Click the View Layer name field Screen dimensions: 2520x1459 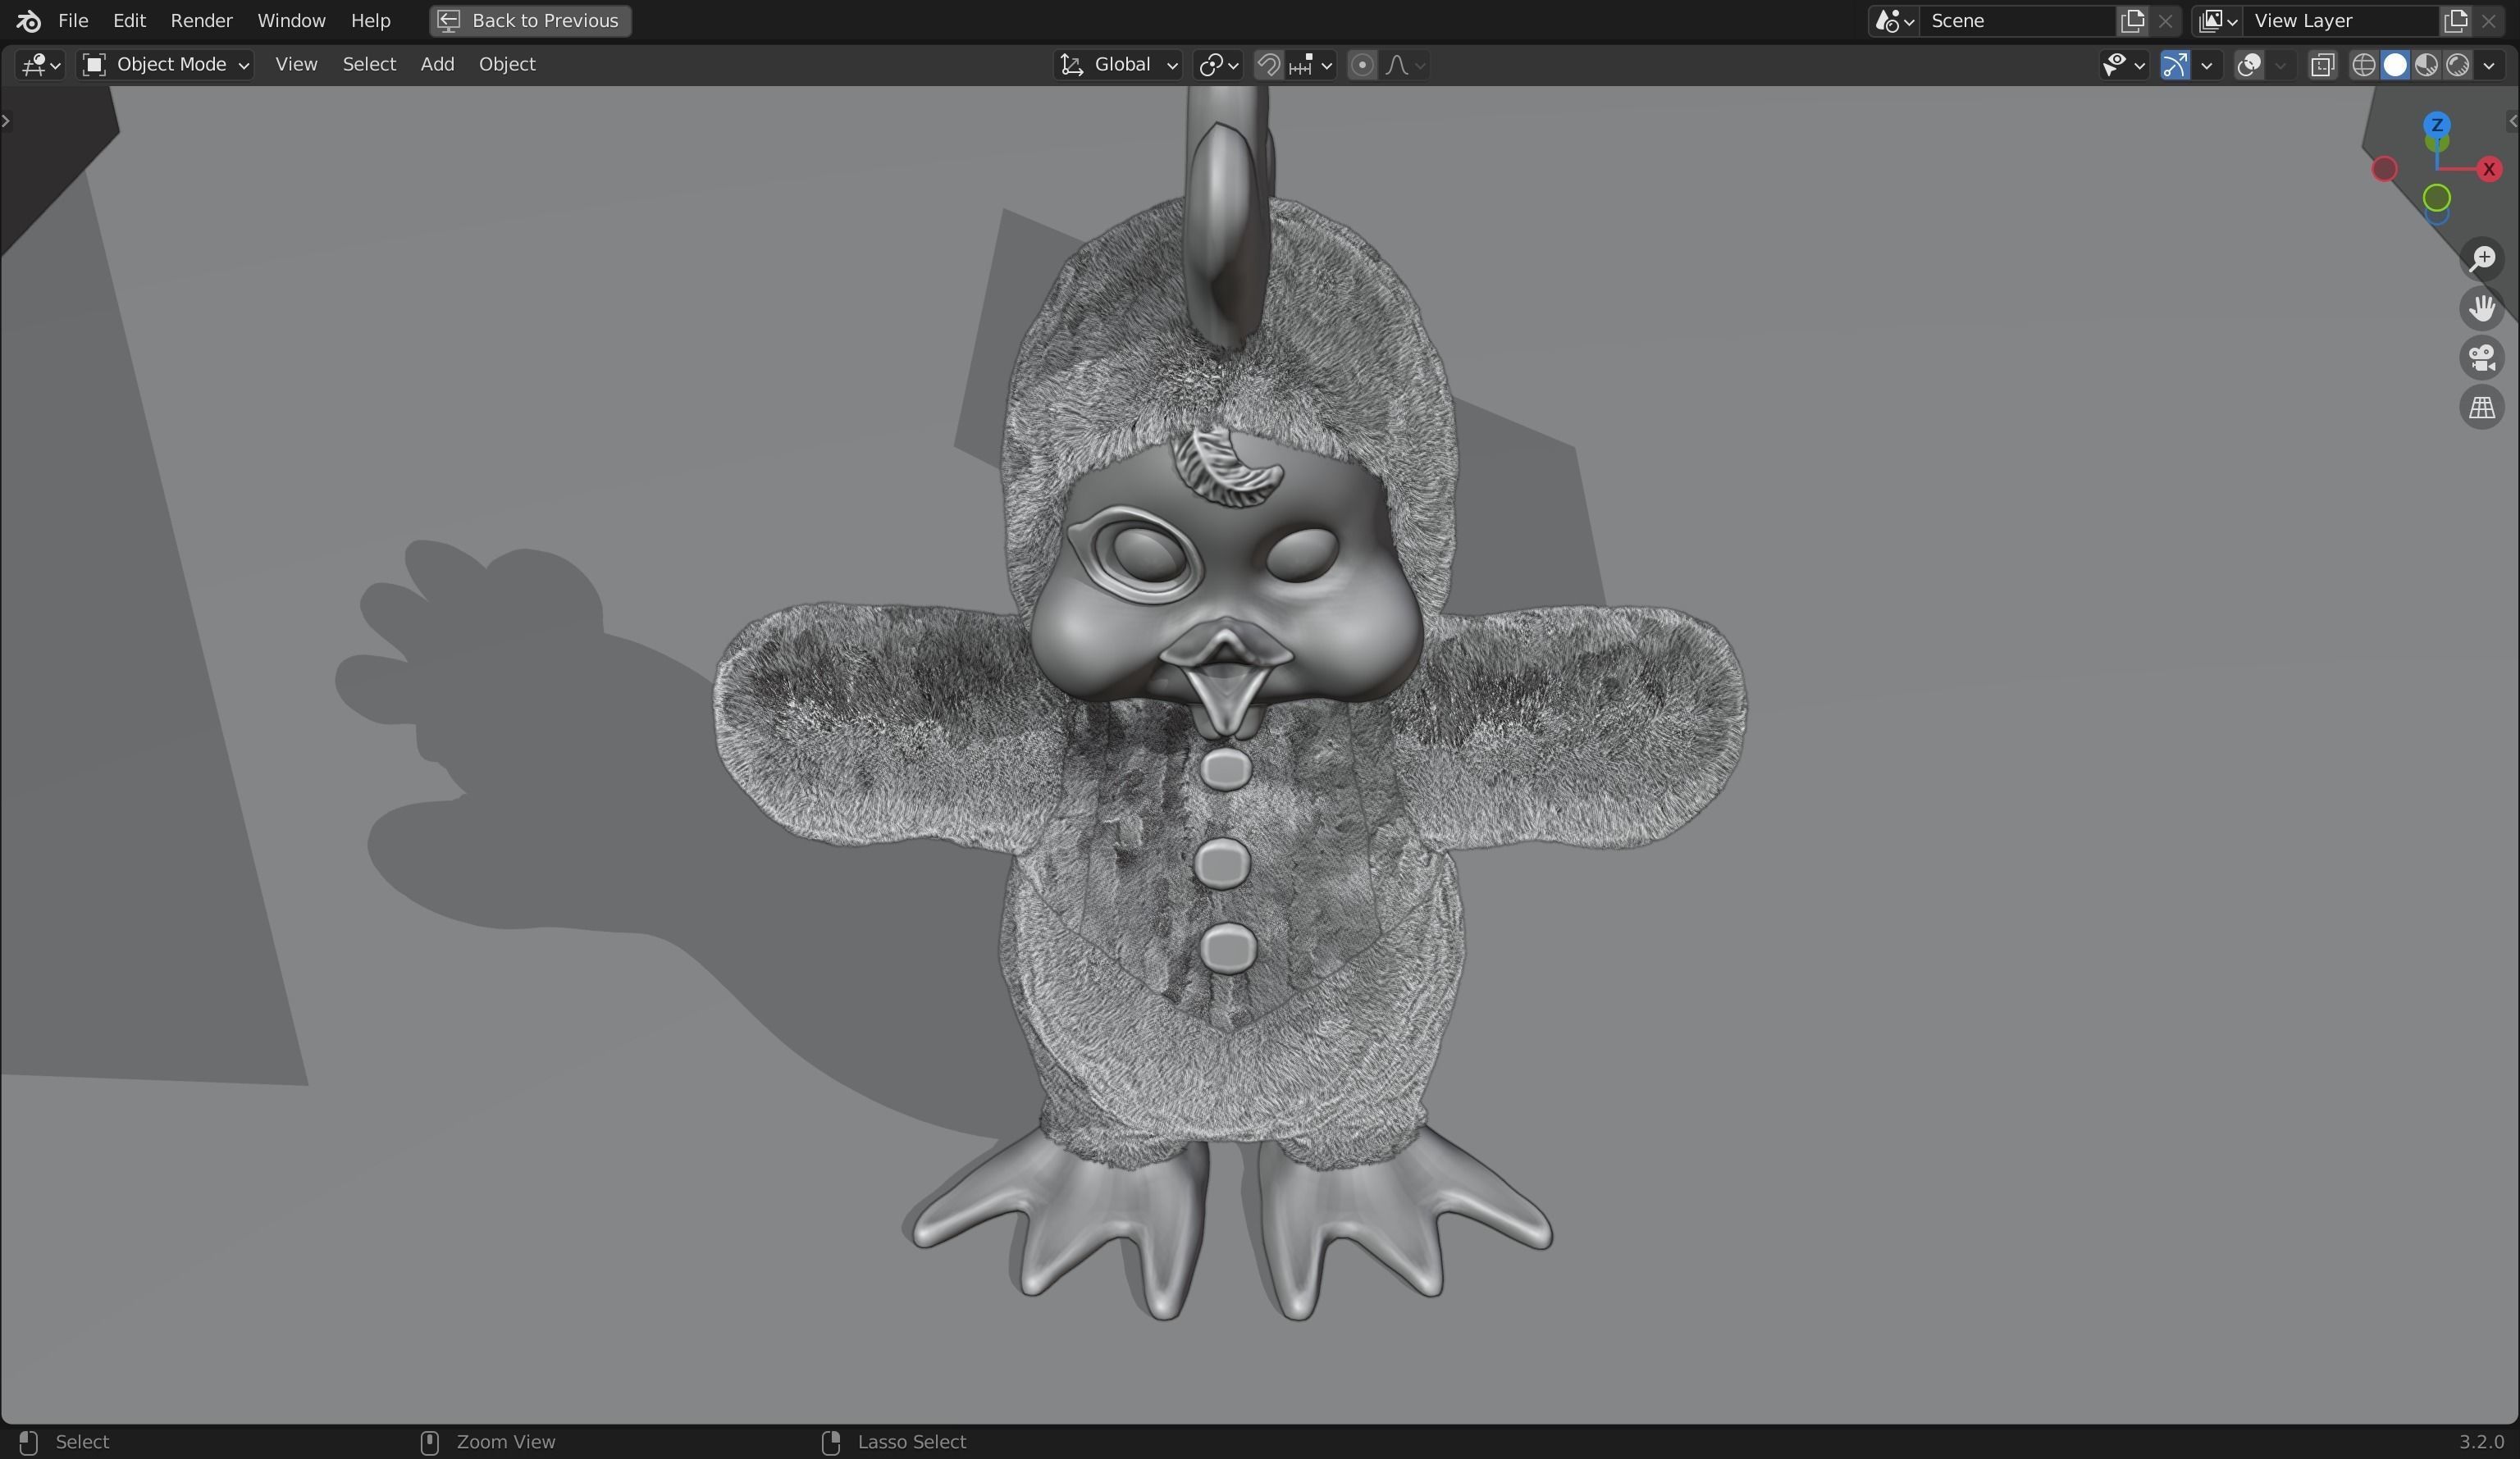(x=2340, y=20)
